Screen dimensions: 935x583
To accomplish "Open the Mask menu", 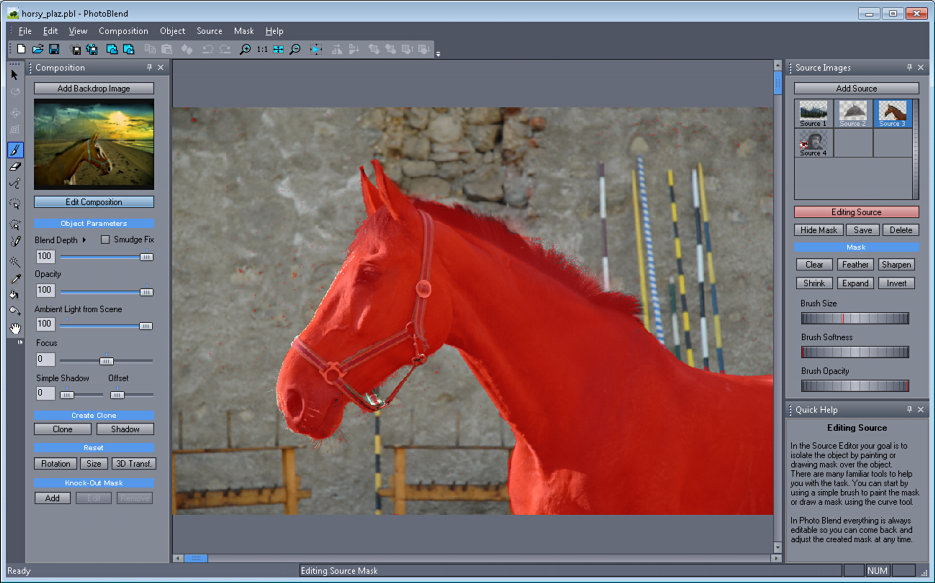I will 244,31.
